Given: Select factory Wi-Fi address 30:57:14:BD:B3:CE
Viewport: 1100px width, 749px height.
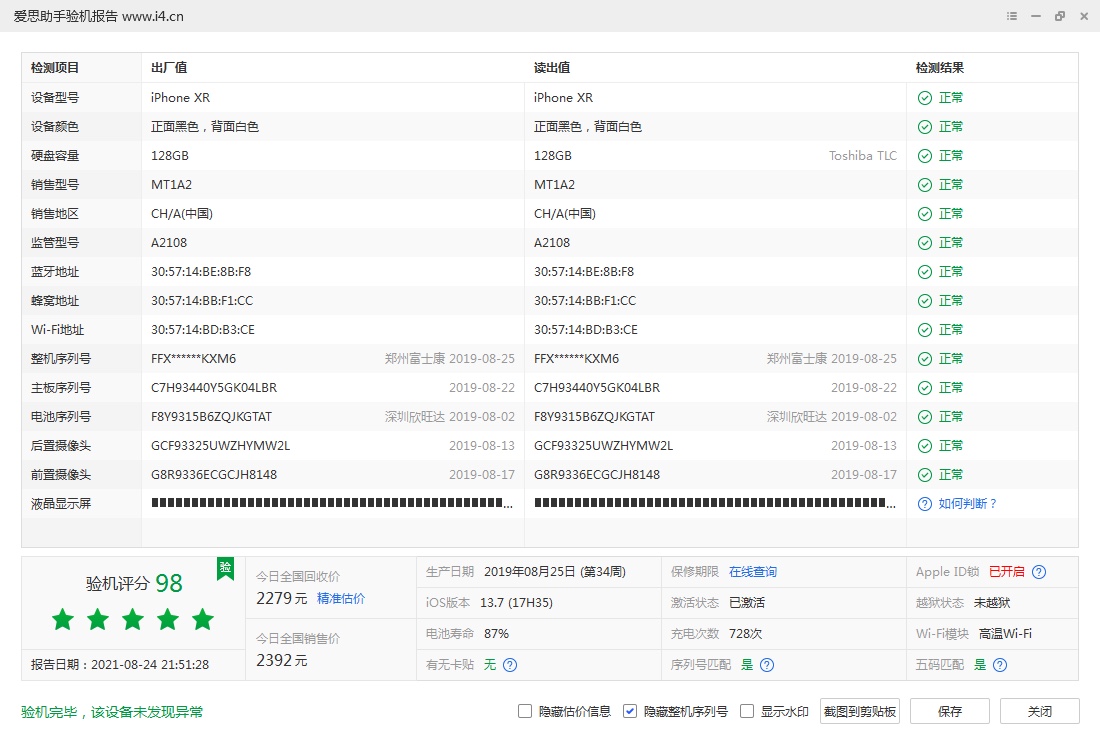Looking at the screenshot, I should tap(203, 330).
